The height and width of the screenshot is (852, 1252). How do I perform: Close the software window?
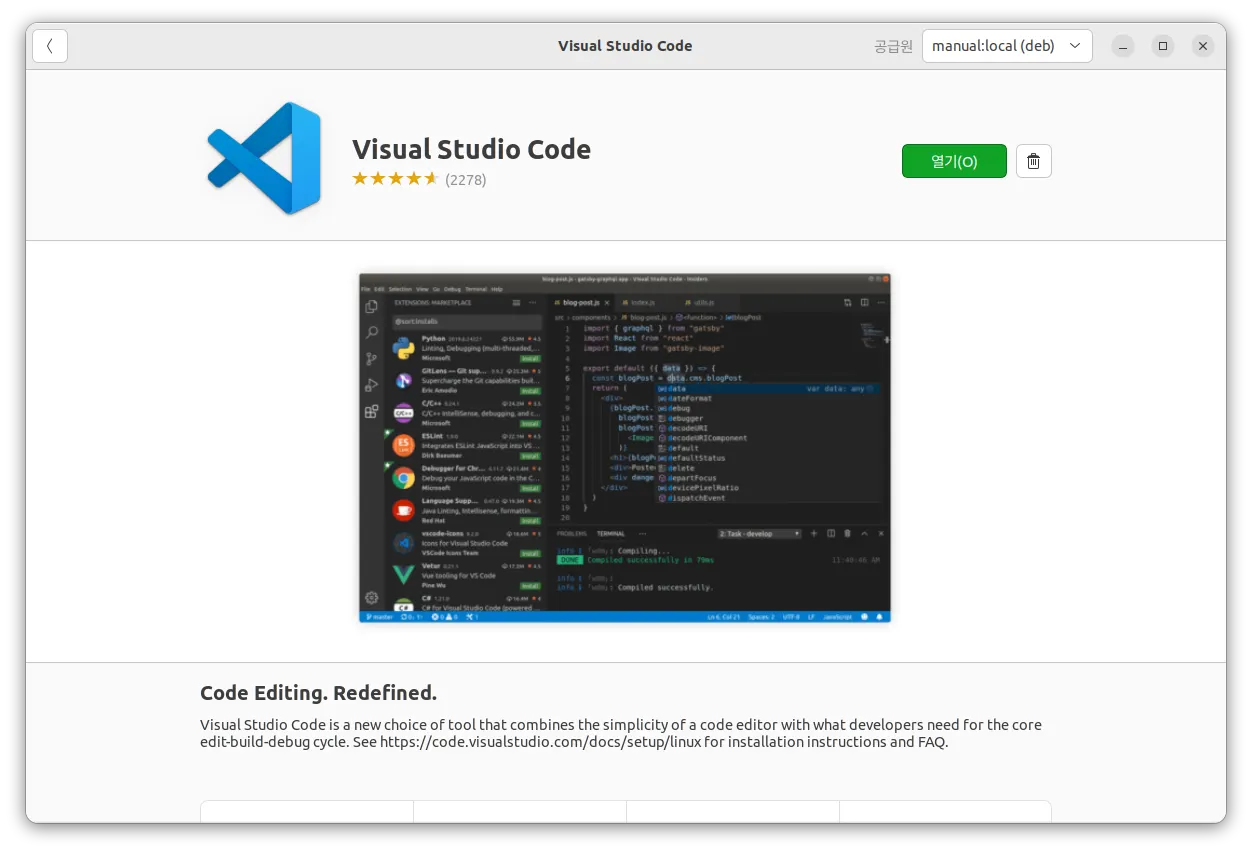[1203, 46]
